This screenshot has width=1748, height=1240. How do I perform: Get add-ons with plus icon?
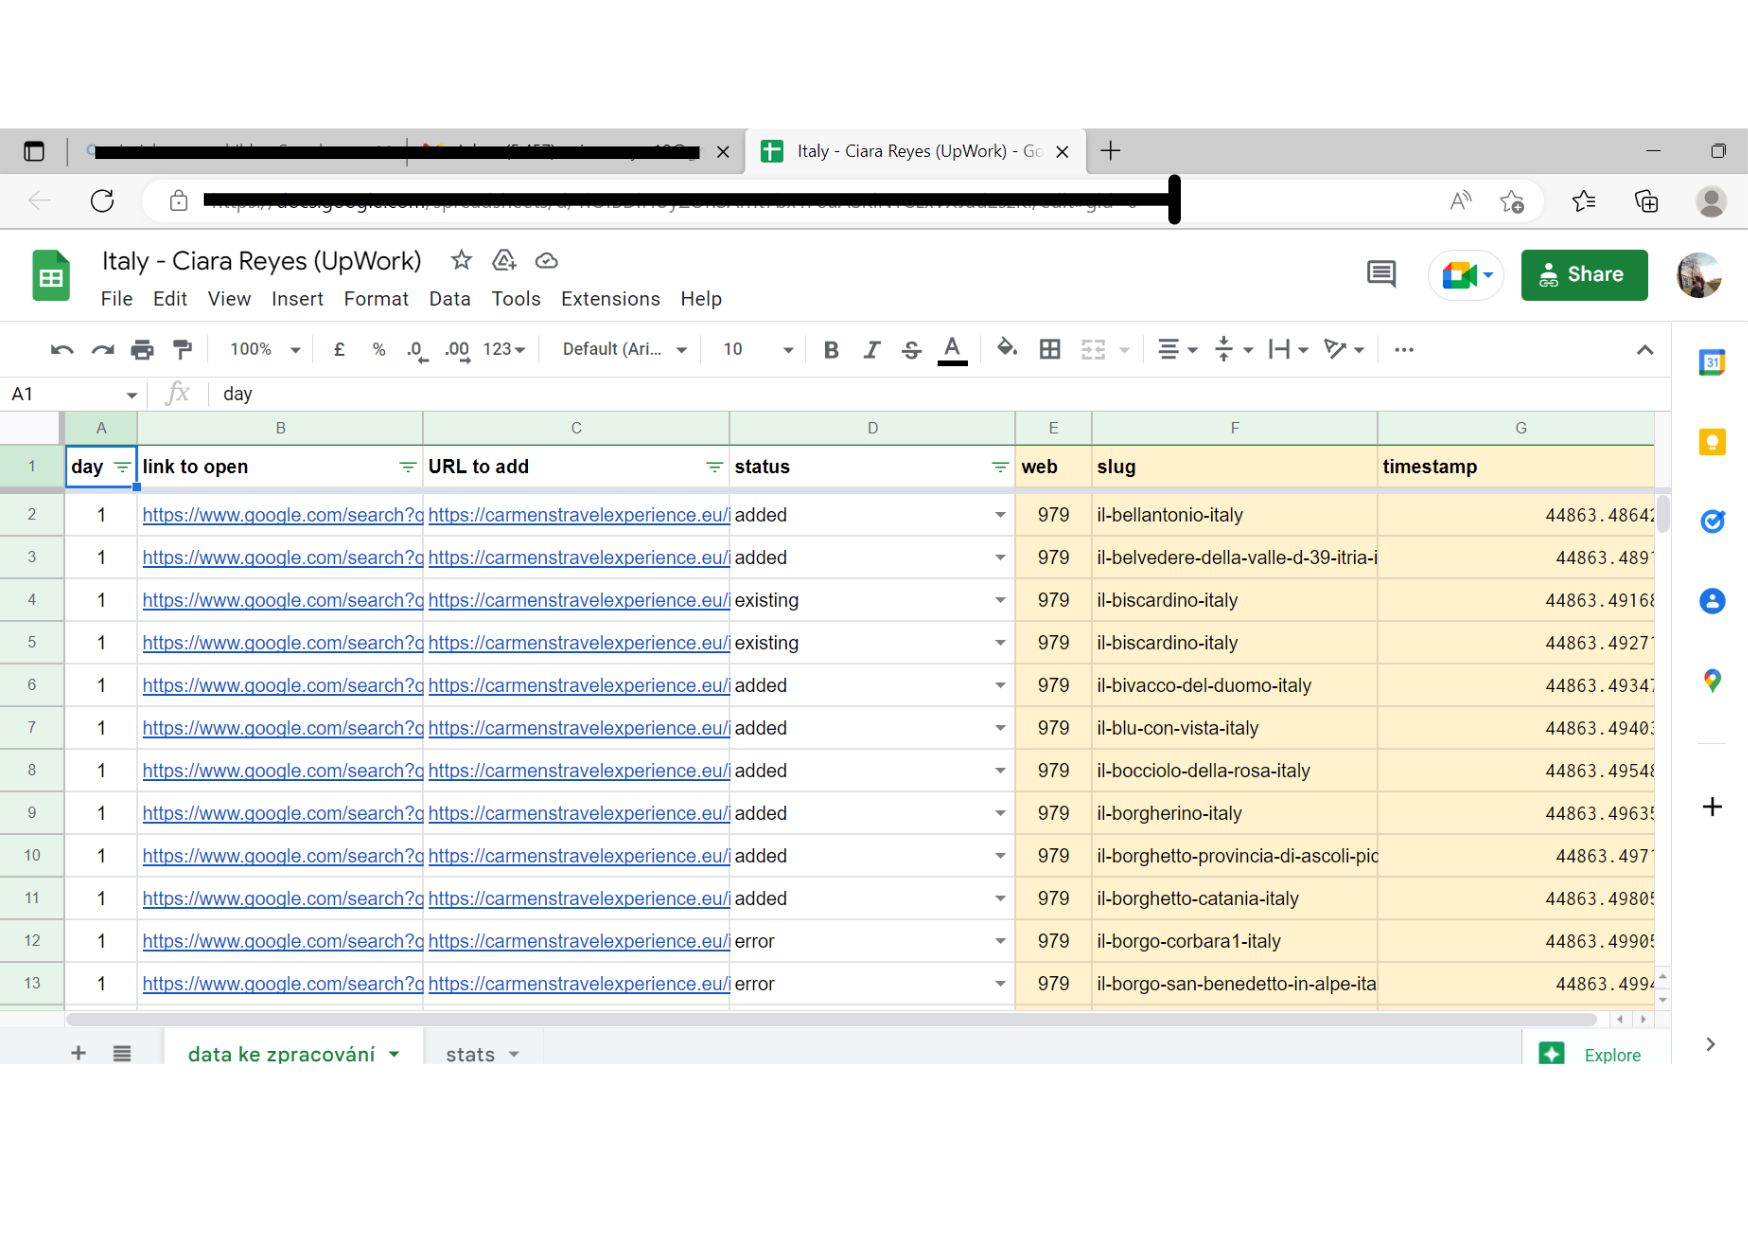coord(1712,806)
